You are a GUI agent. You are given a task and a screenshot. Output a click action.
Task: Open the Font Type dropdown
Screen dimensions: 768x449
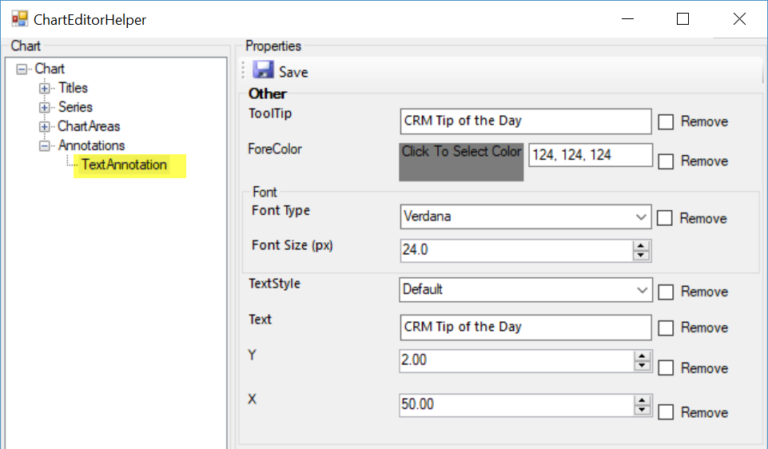click(640, 216)
